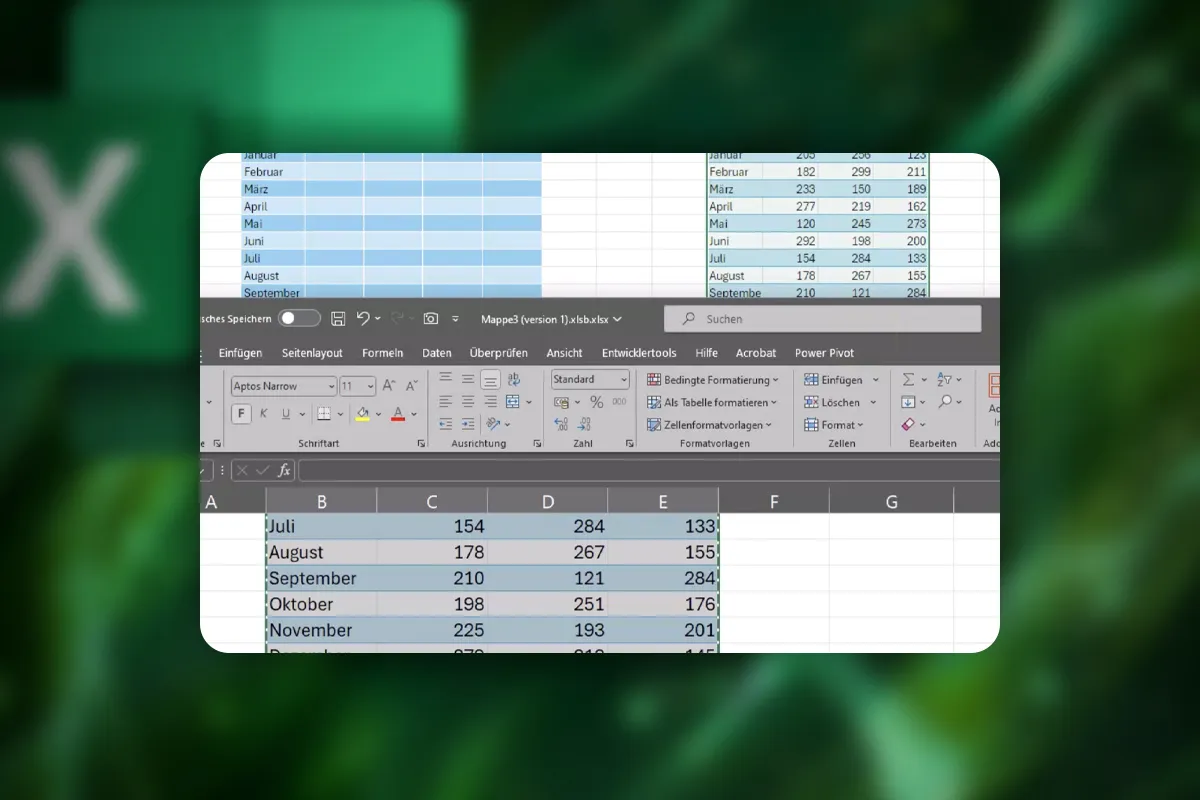Open the Daten ribbon tab
This screenshot has height=800, width=1200.
click(437, 353)
